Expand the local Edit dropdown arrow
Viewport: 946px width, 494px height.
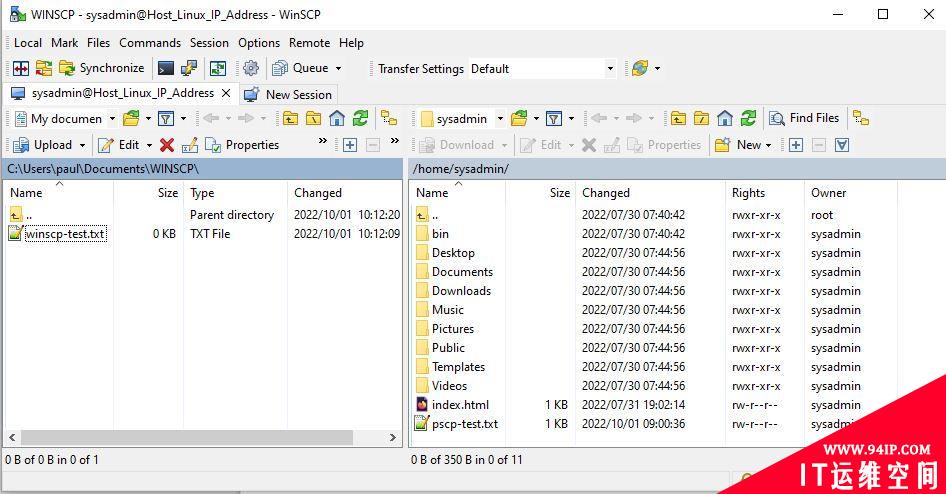coord(149,145)
